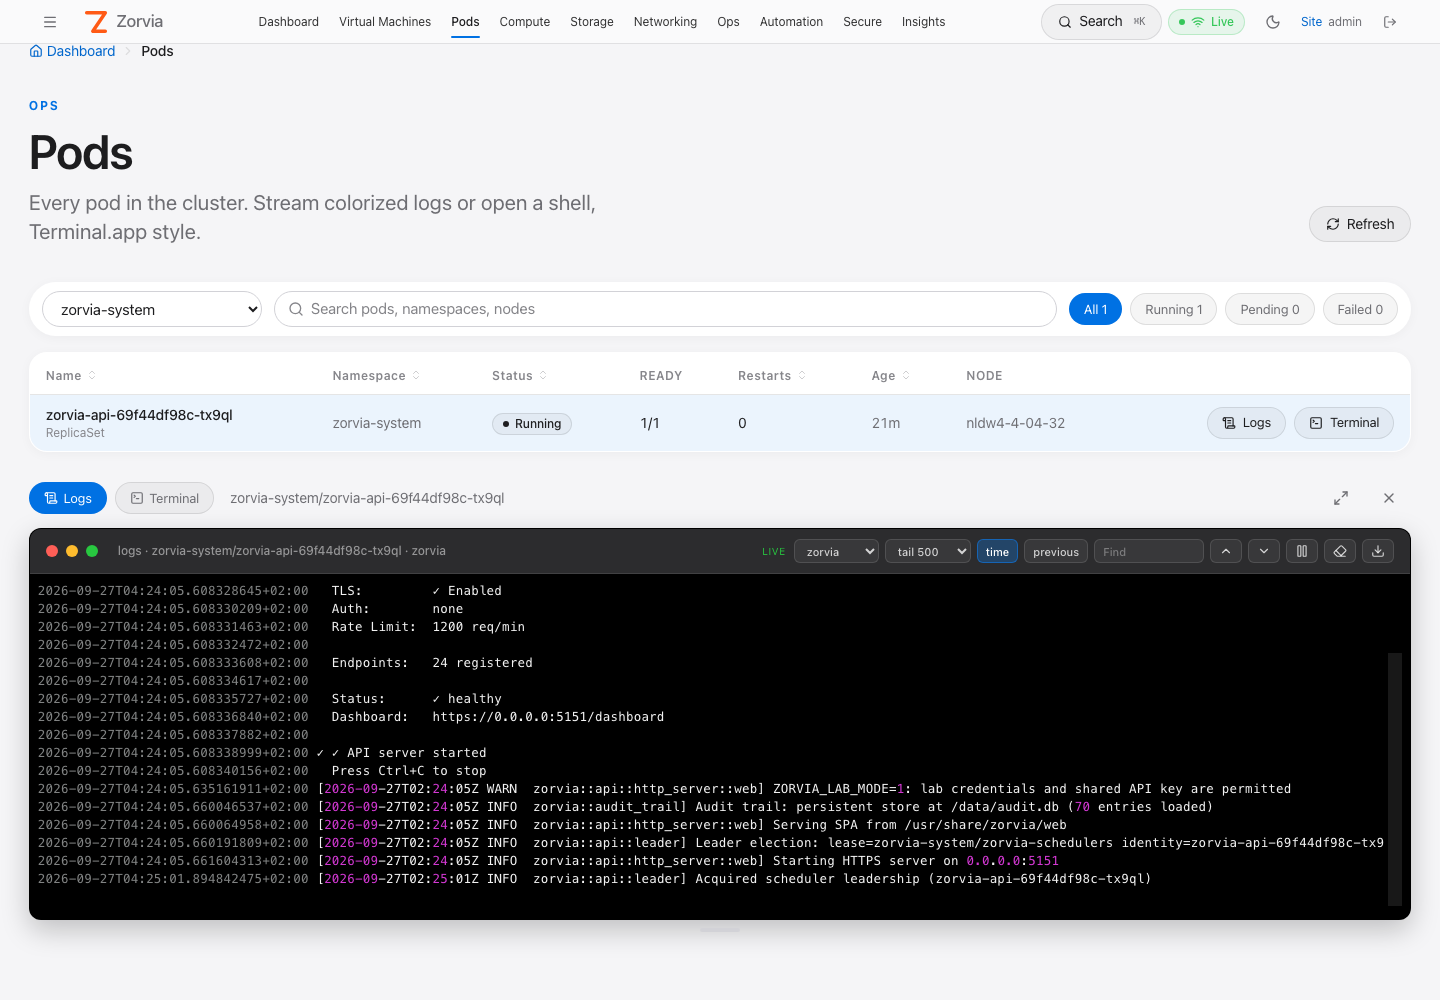Open the zorvia-system namespace dropdown

152,309
